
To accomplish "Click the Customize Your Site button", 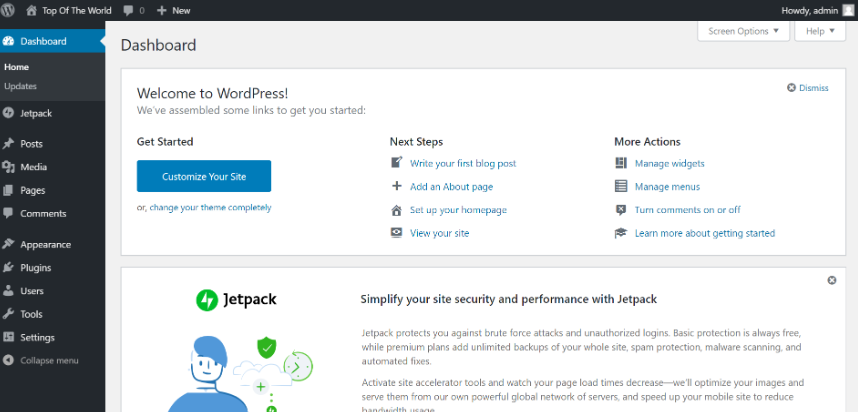I will click(x=204, y=176).
